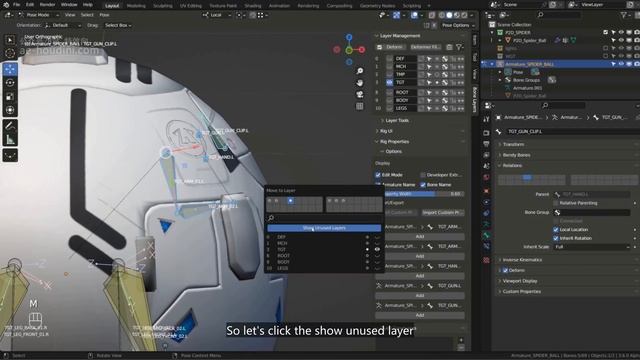
Task: Open the Output properties tab icon
Action: (x=486, y=144)
